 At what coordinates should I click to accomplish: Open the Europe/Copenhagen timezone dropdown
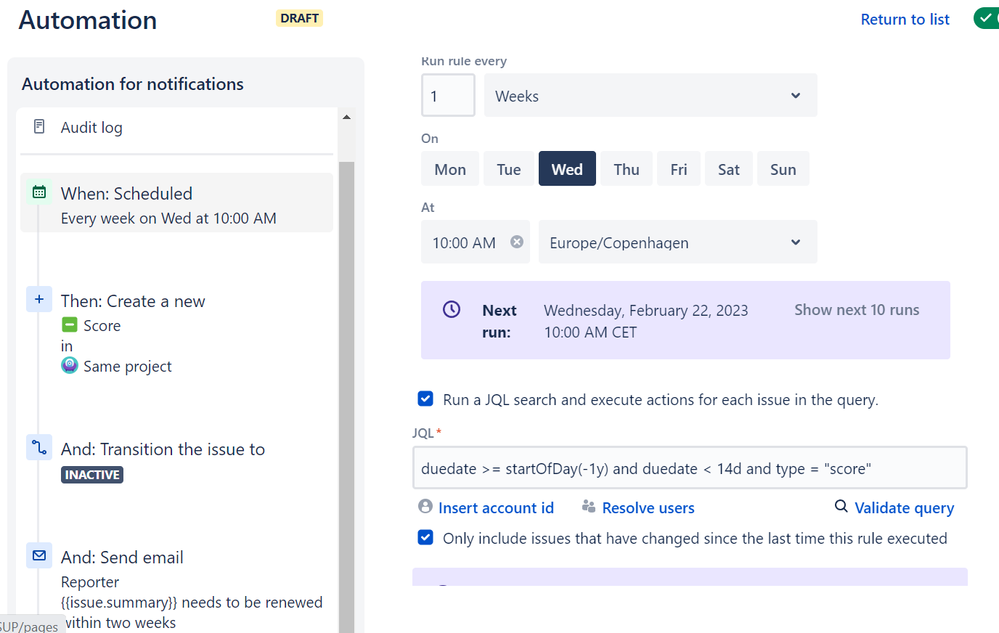678,242
